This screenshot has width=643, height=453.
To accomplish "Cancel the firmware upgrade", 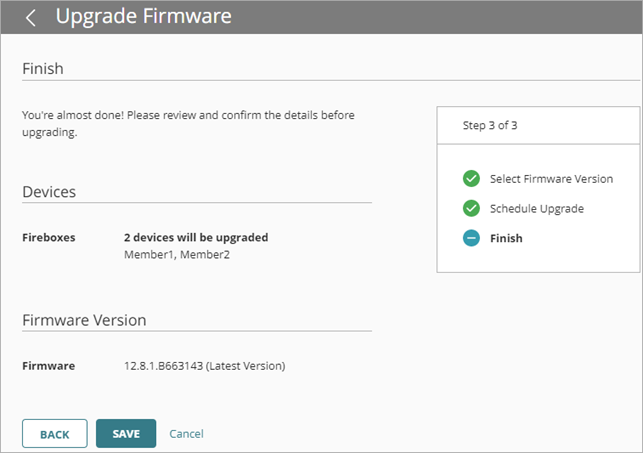I will pos(186,434).
